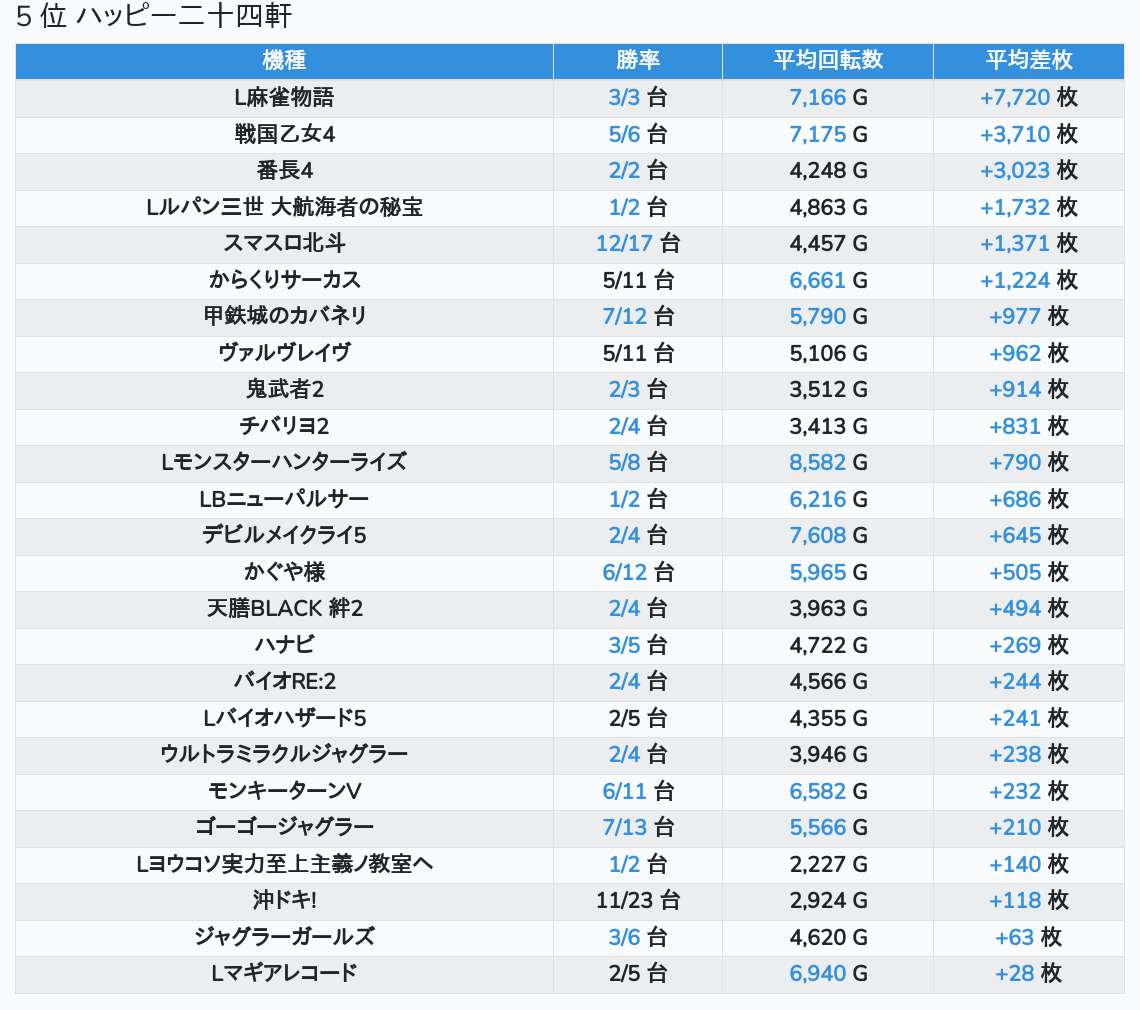Click the +28 枚 average difference value
The image size is (1140, 1010).
pyautogui.click(x=1029, y=974)
